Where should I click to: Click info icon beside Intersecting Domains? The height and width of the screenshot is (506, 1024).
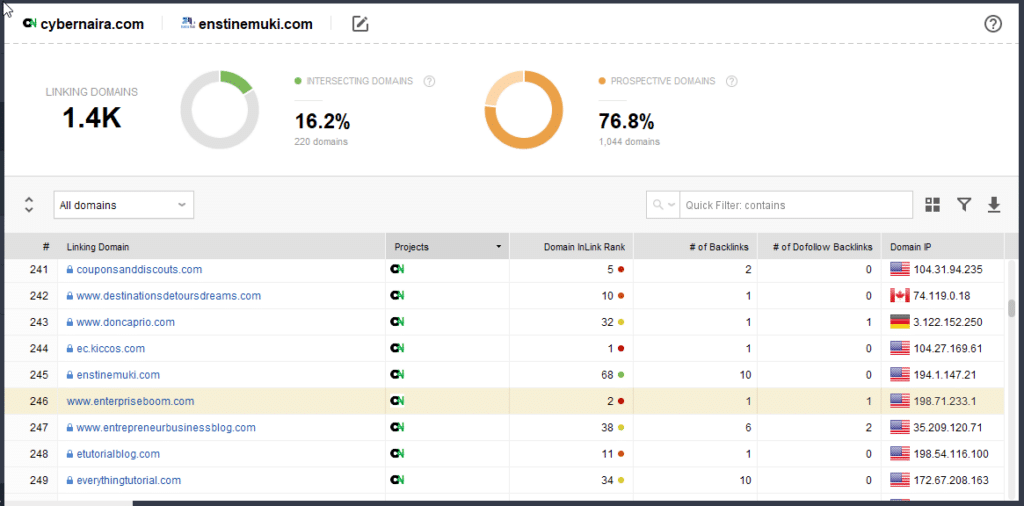coord(429,81)
